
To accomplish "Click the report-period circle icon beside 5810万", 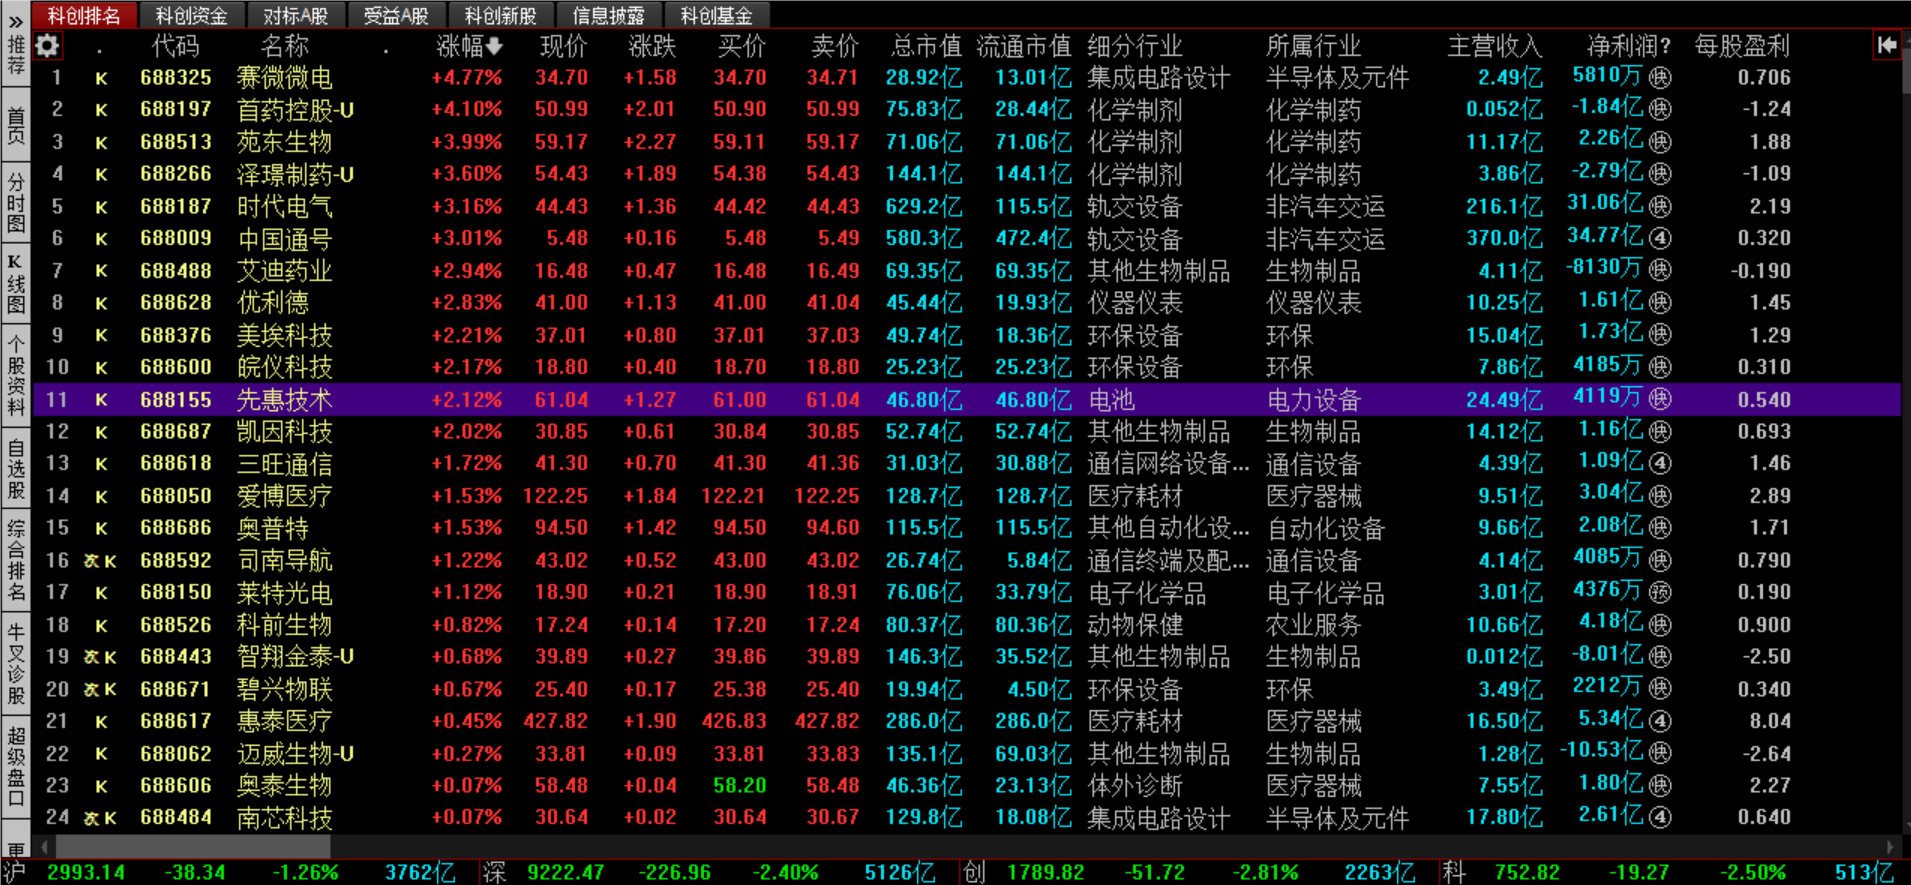I will pyautogui.click(x=1660, y=77).
